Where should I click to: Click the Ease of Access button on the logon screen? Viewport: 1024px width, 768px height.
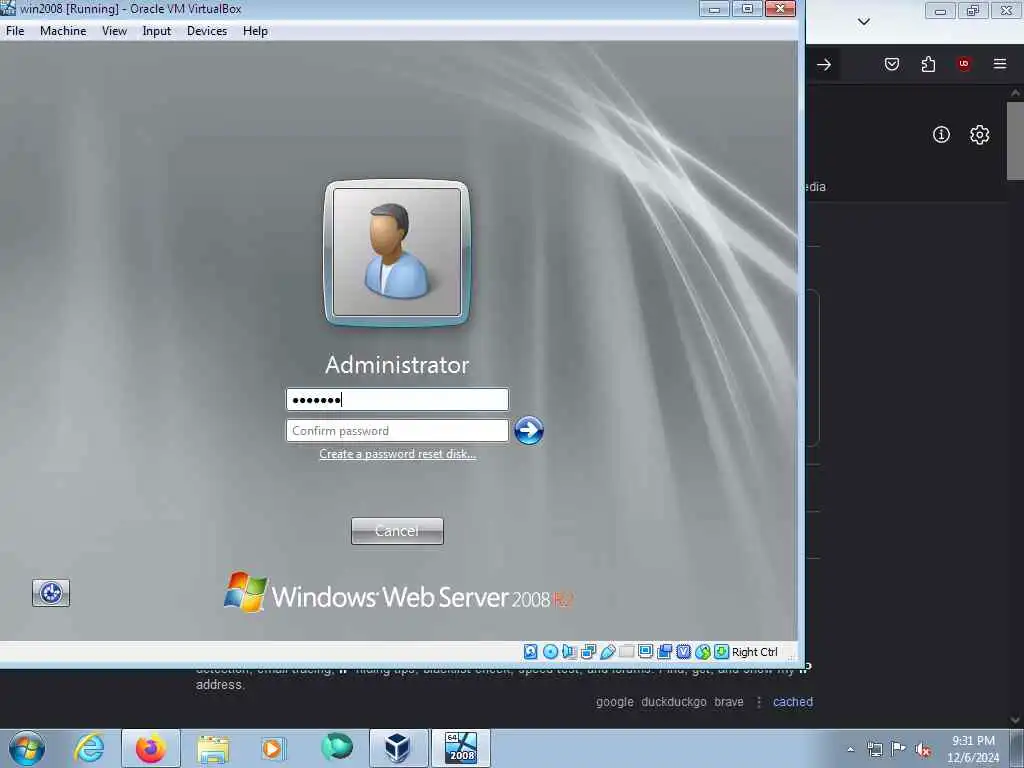tap(51, 593)
